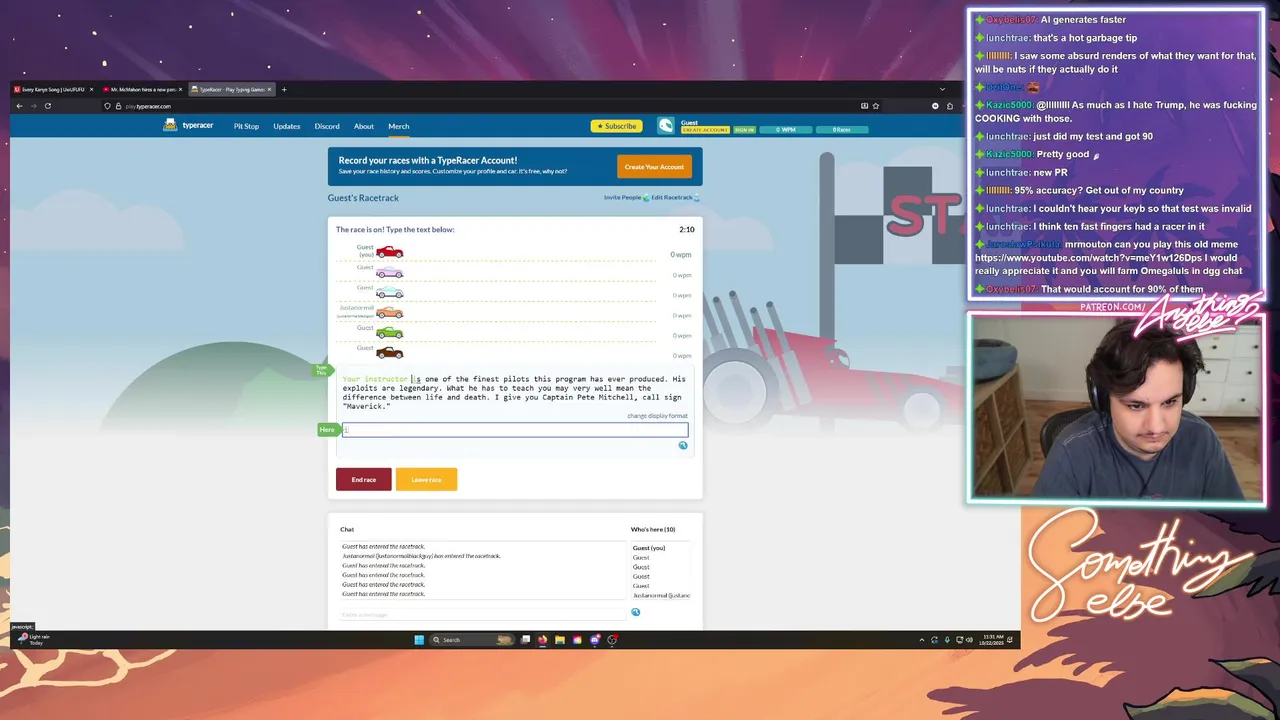This screenshot has height=720, width=1280.
Task: Click the chat message input field
Action: 482,614
